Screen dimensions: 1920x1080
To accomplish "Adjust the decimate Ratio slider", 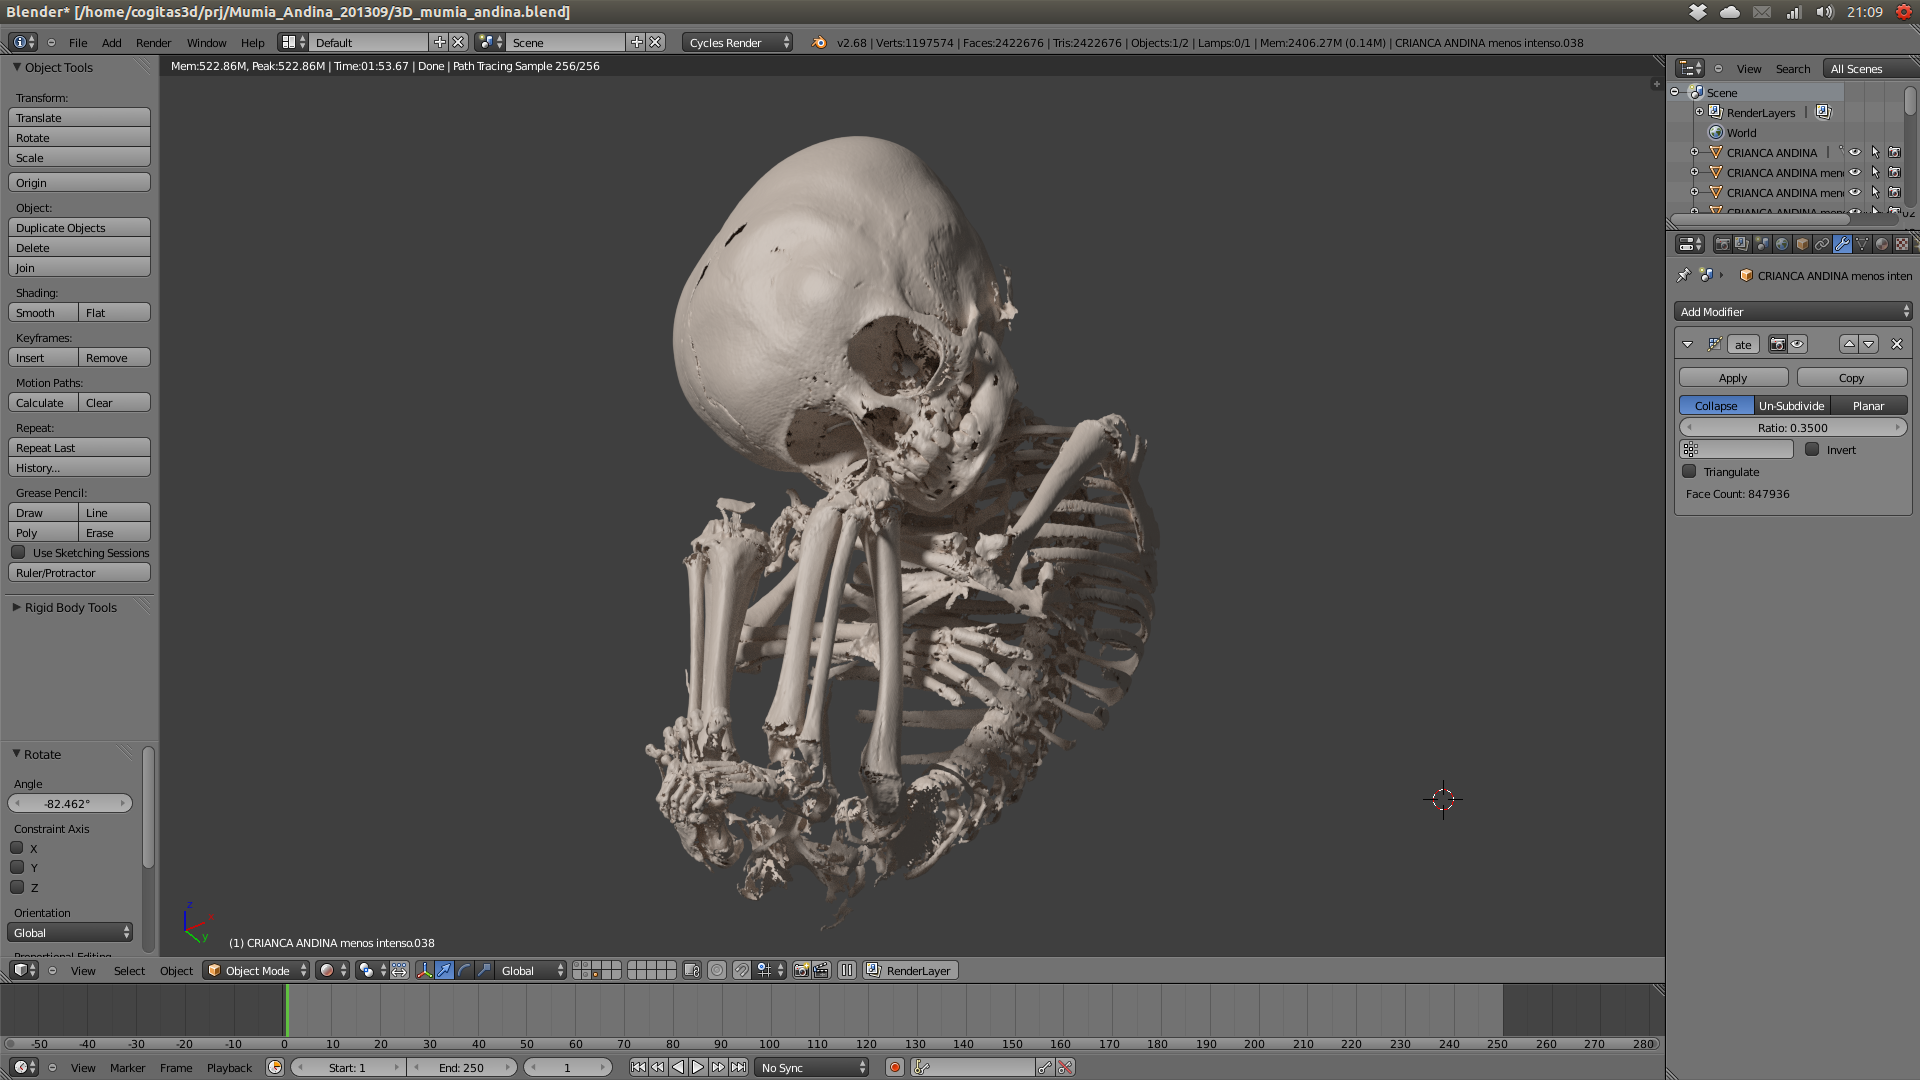I will (1792, 427).
